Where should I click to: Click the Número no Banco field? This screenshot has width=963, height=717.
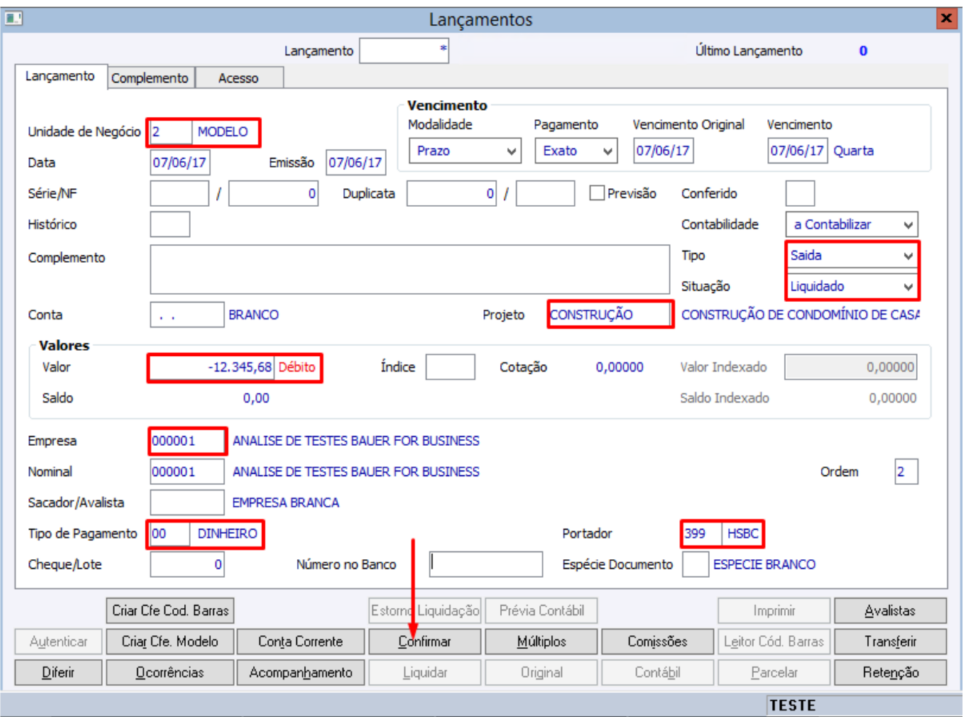(486, 564)
